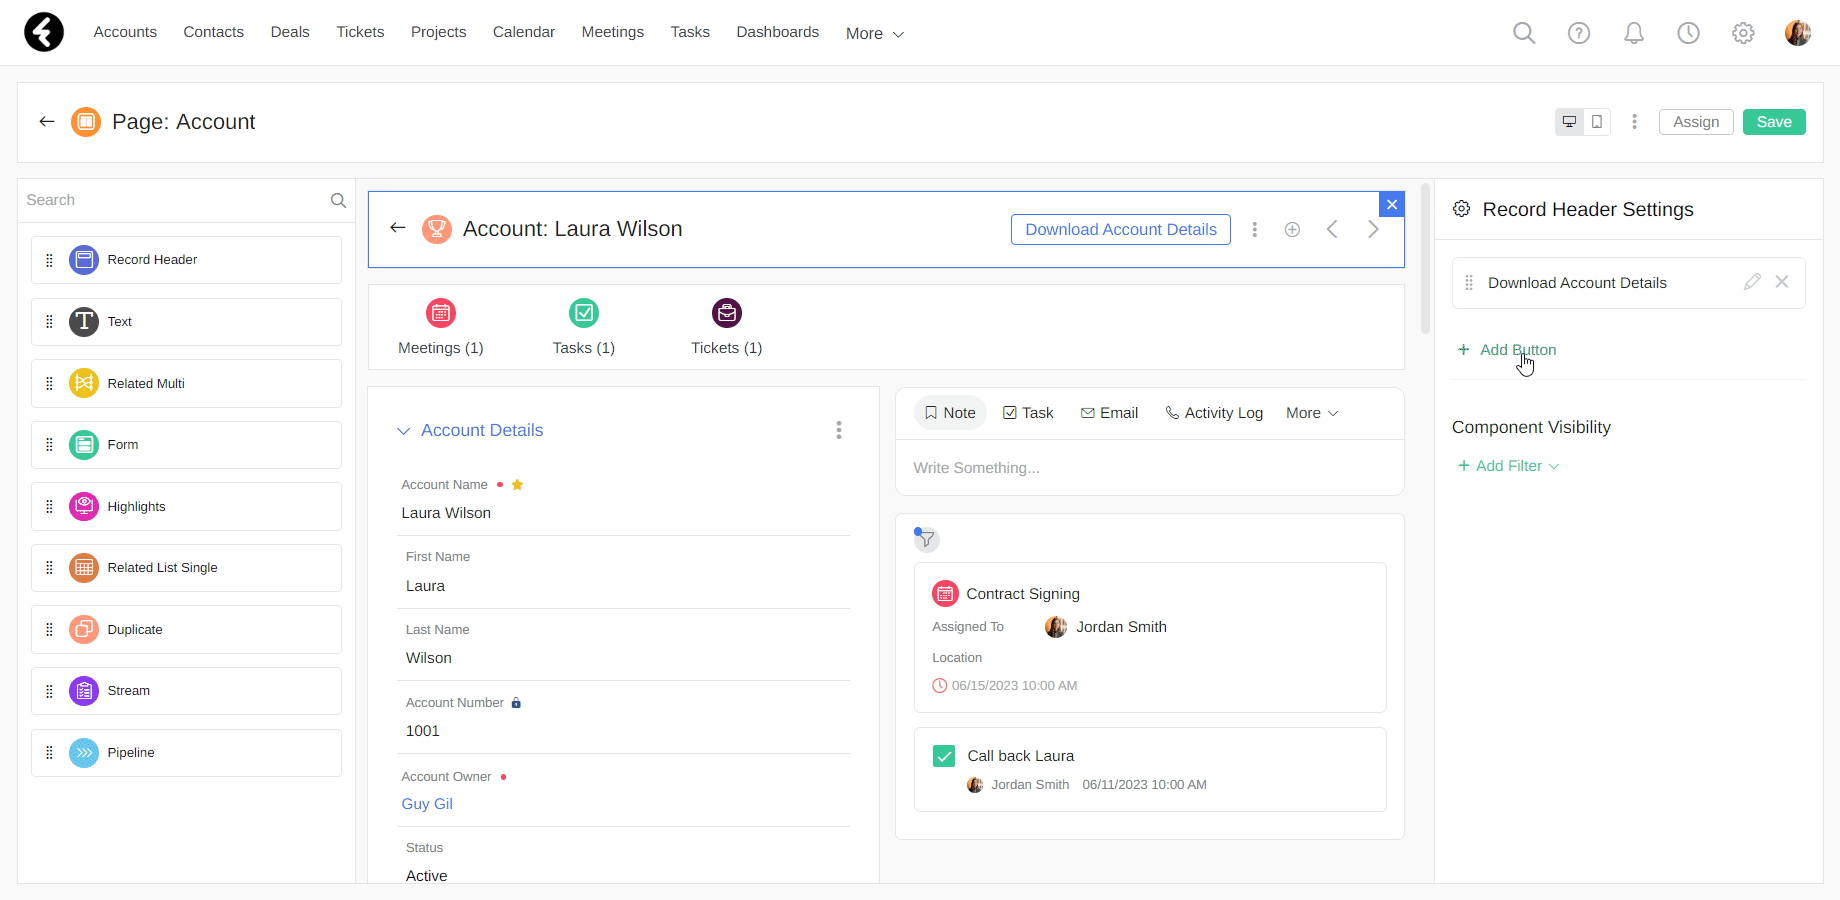
Task: Open the Add Filter dropdown
Action: pos(1508,466)
